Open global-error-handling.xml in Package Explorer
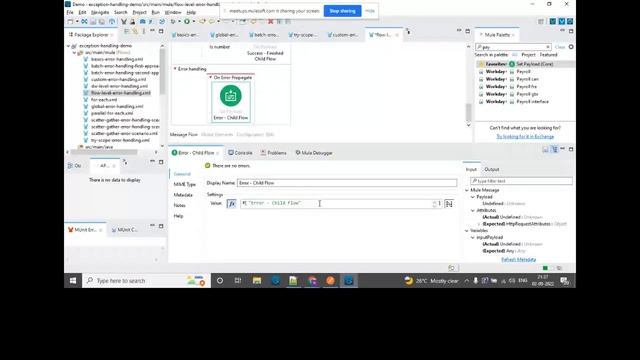The height and width of the screenshot is (360, 640). [x=117, y=107]
